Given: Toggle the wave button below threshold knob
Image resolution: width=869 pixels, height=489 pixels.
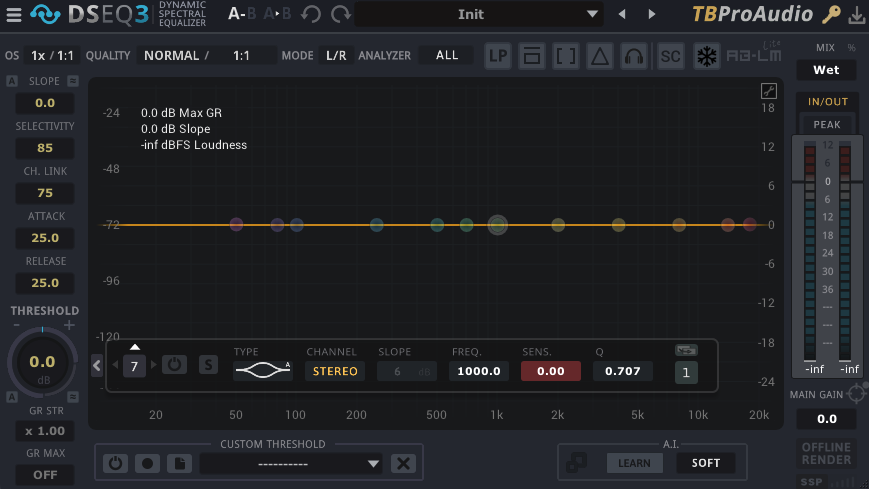Looking at the screenshot, I should pyautogui.click(x=73, y=397).
